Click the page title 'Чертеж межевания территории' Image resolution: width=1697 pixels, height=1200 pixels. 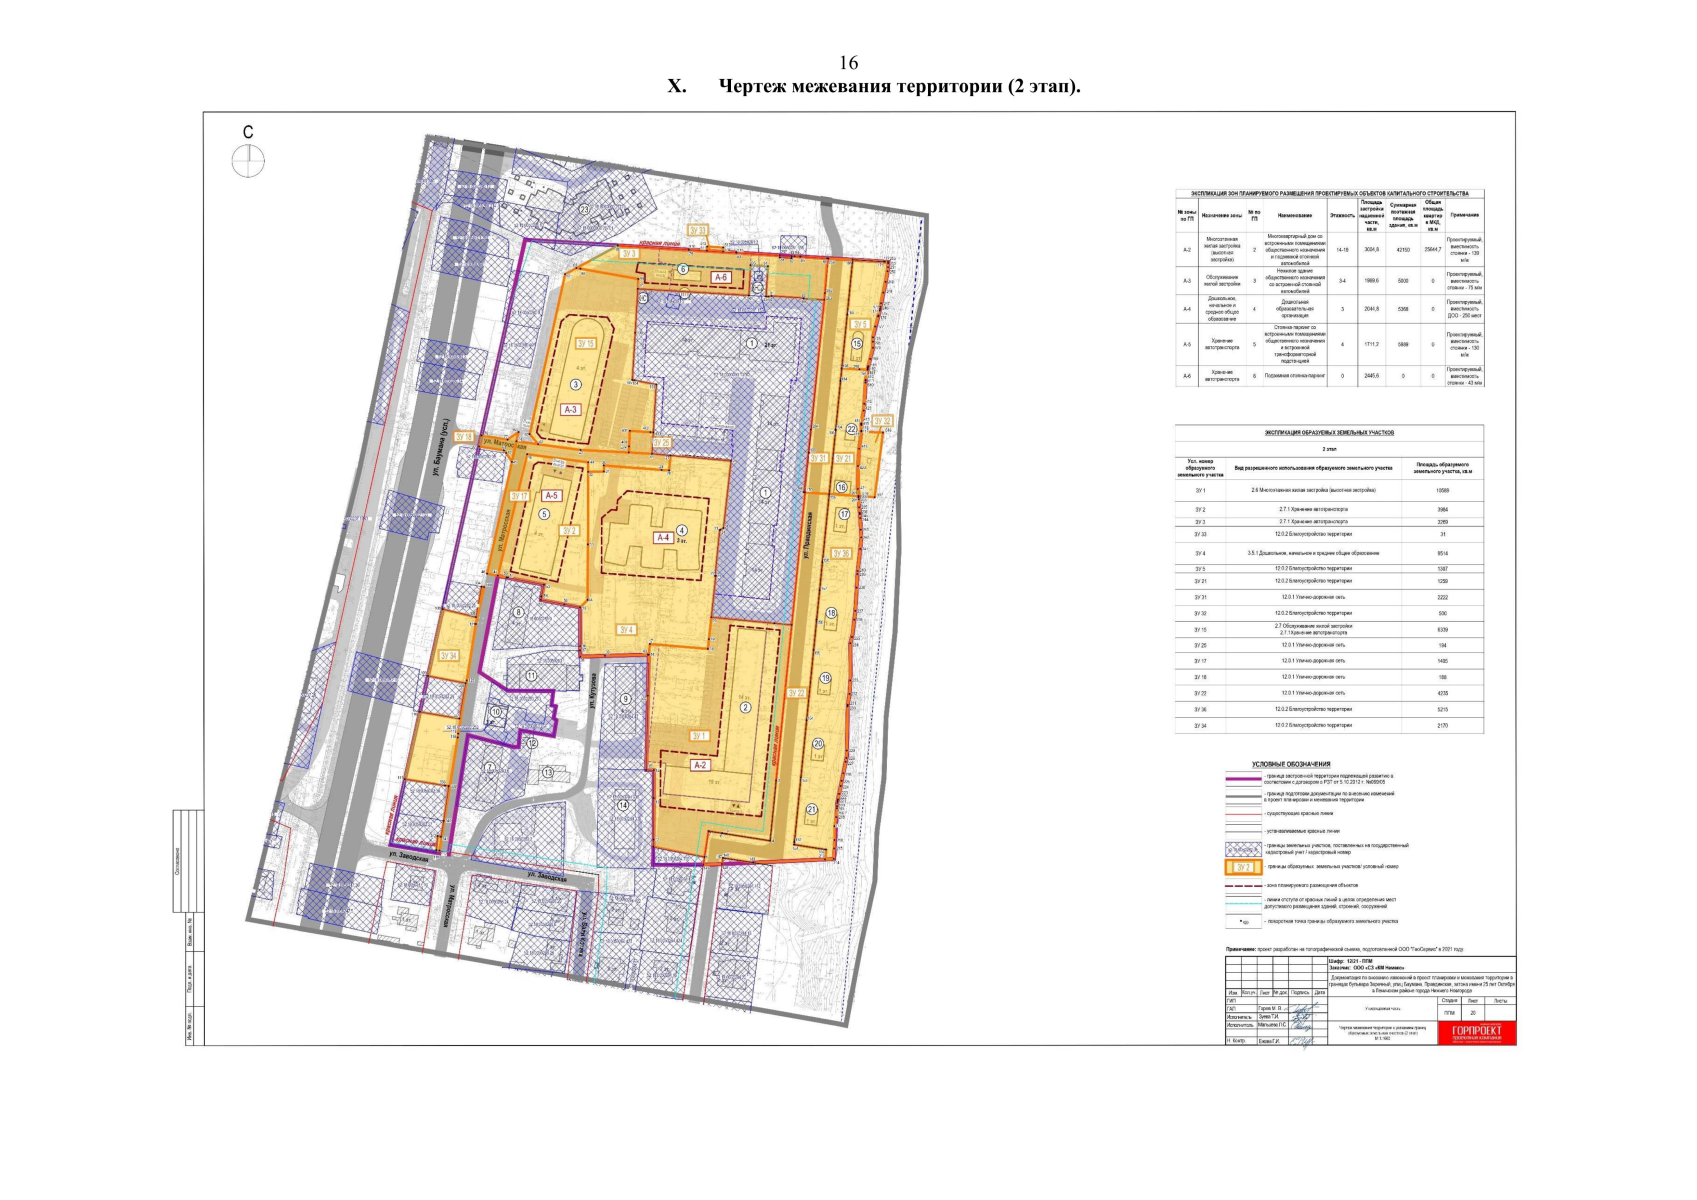[x=899, y=86]
